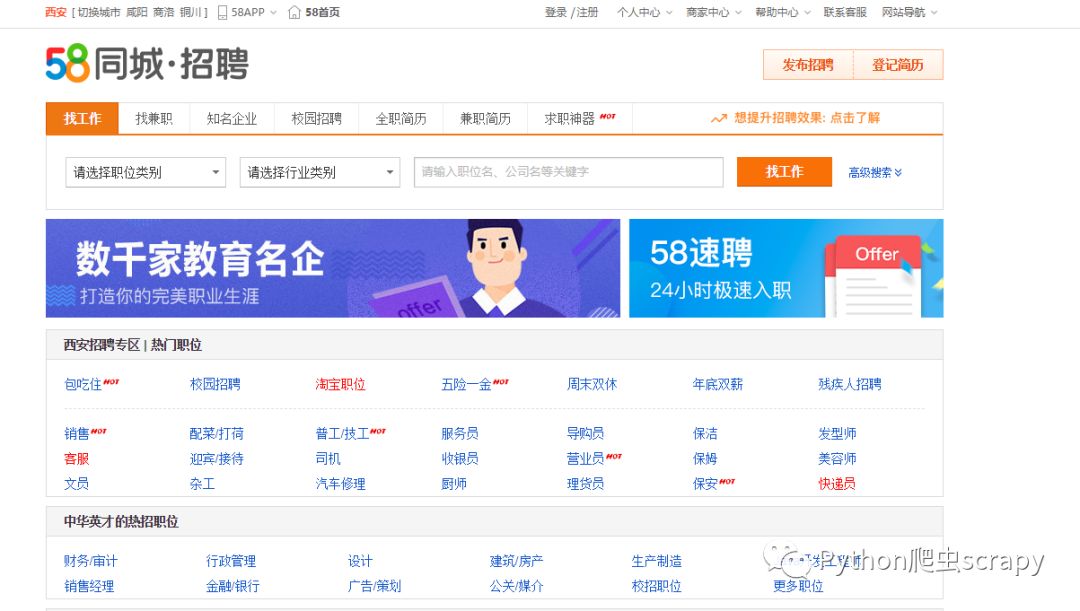Open the 财务/审计 position link
The width and height of the screenshot is (1080, 611).
pyautogui.click(x=91, y=561)
